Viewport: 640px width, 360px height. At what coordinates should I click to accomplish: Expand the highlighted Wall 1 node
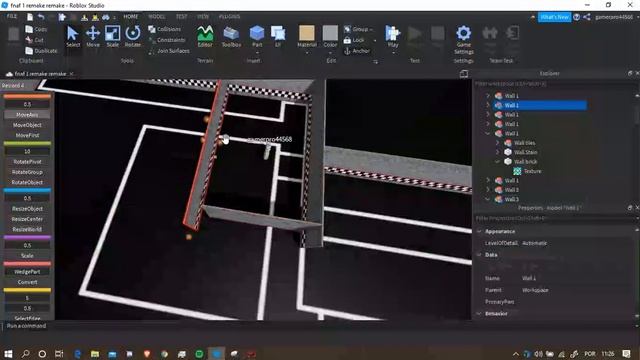488,105
